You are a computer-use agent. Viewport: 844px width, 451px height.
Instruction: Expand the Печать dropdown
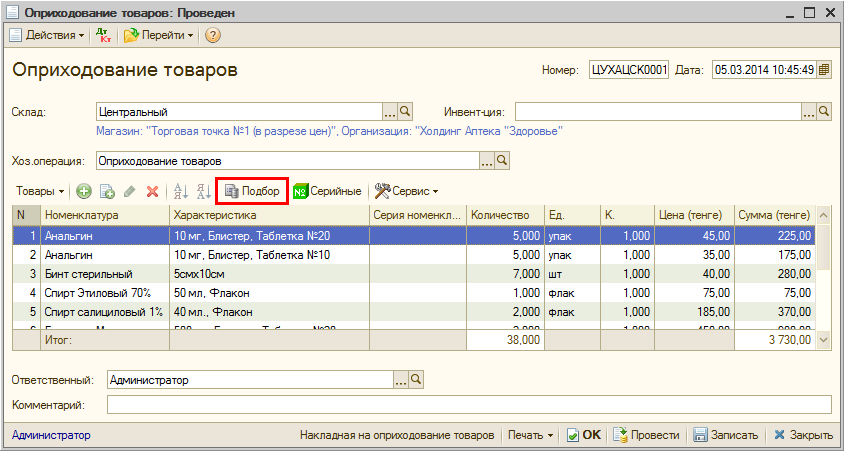[531, 435]
